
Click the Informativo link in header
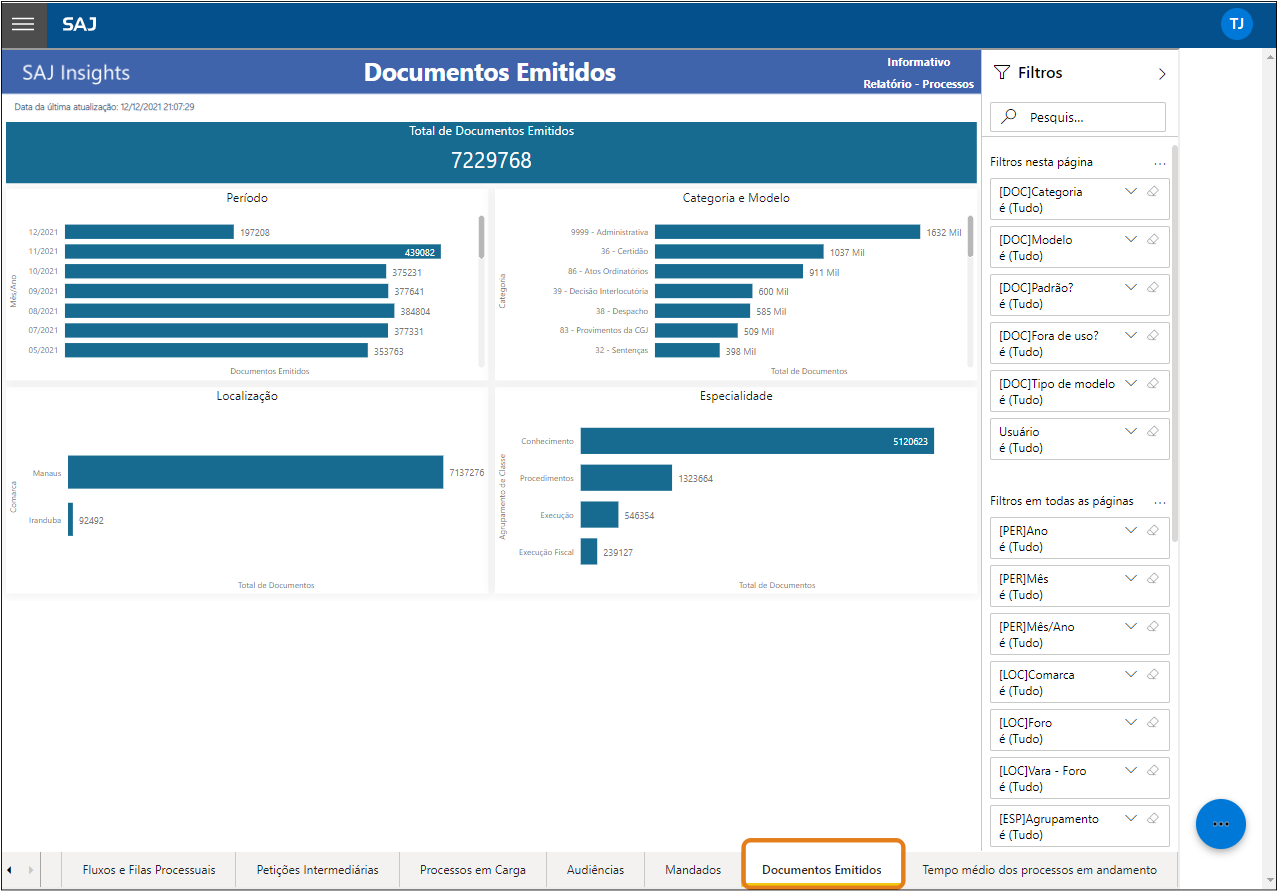[x=918, y=62]
